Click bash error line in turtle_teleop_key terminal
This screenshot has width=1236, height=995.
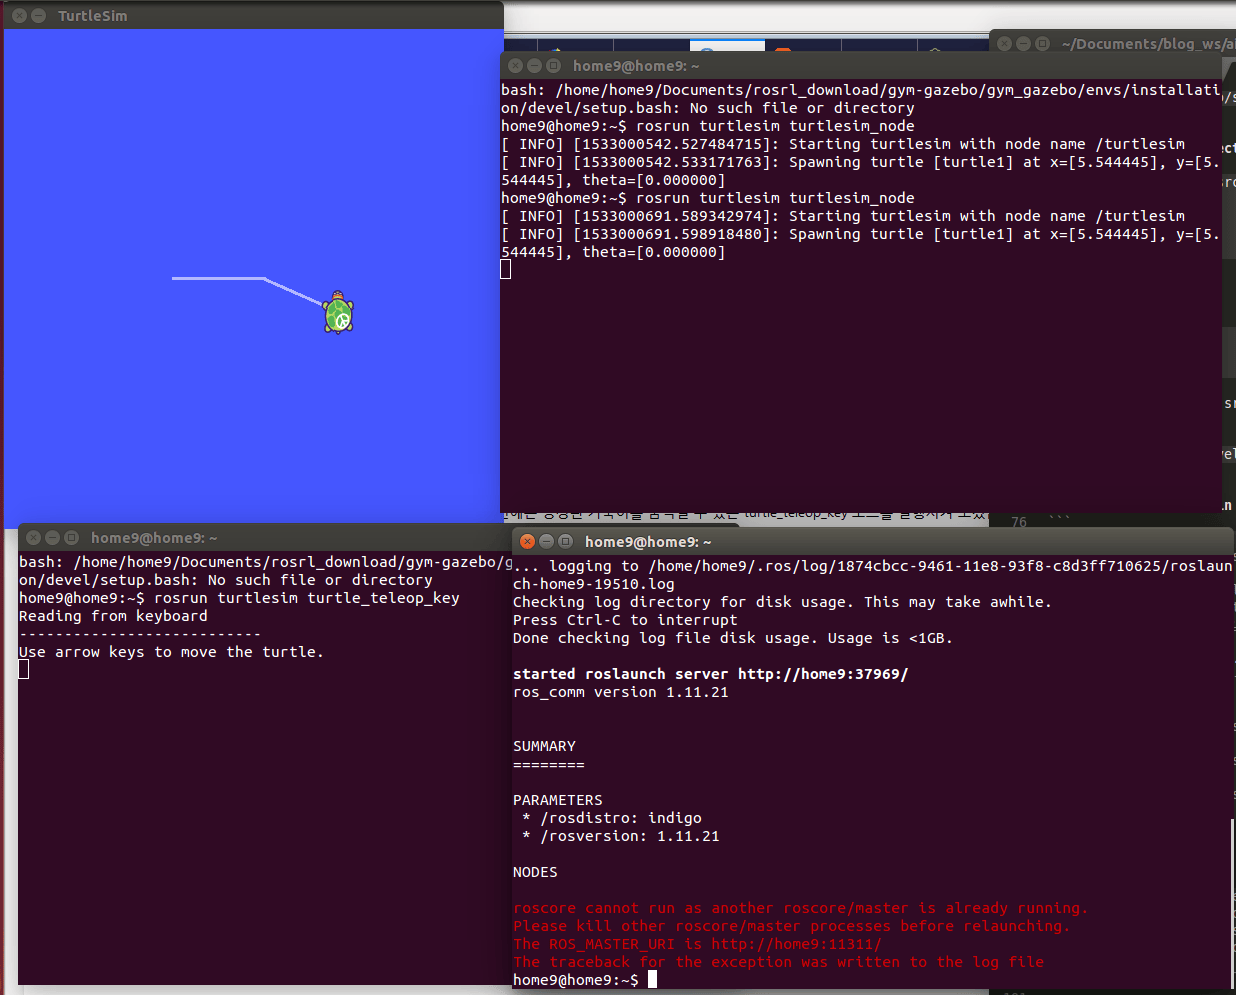265,571
